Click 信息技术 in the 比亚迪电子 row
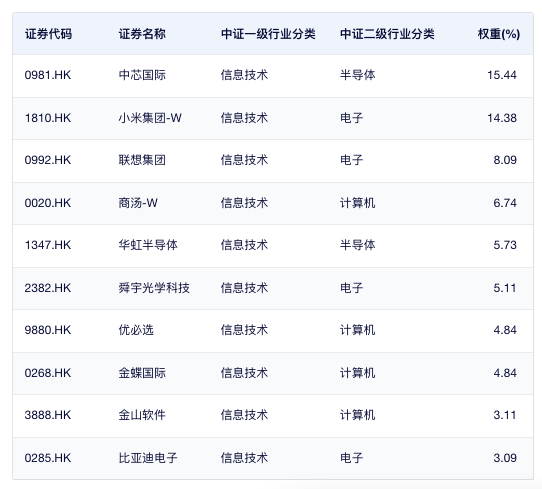Screen dimensions: 542x489 point(244,458)
